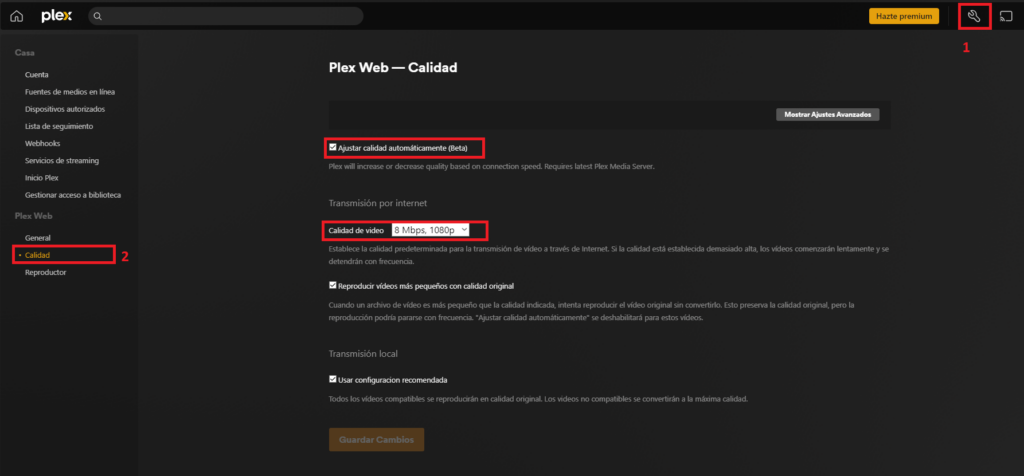
Task: Focus the search input field
Action: [225, 16]
